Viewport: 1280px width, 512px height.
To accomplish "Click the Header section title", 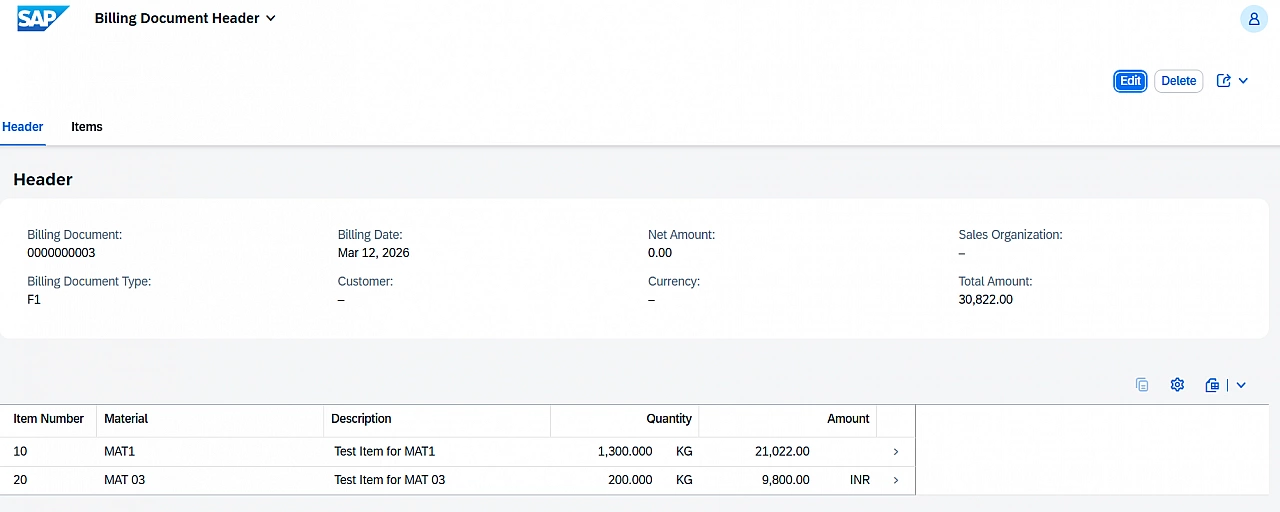I will (x=43, y=180).
